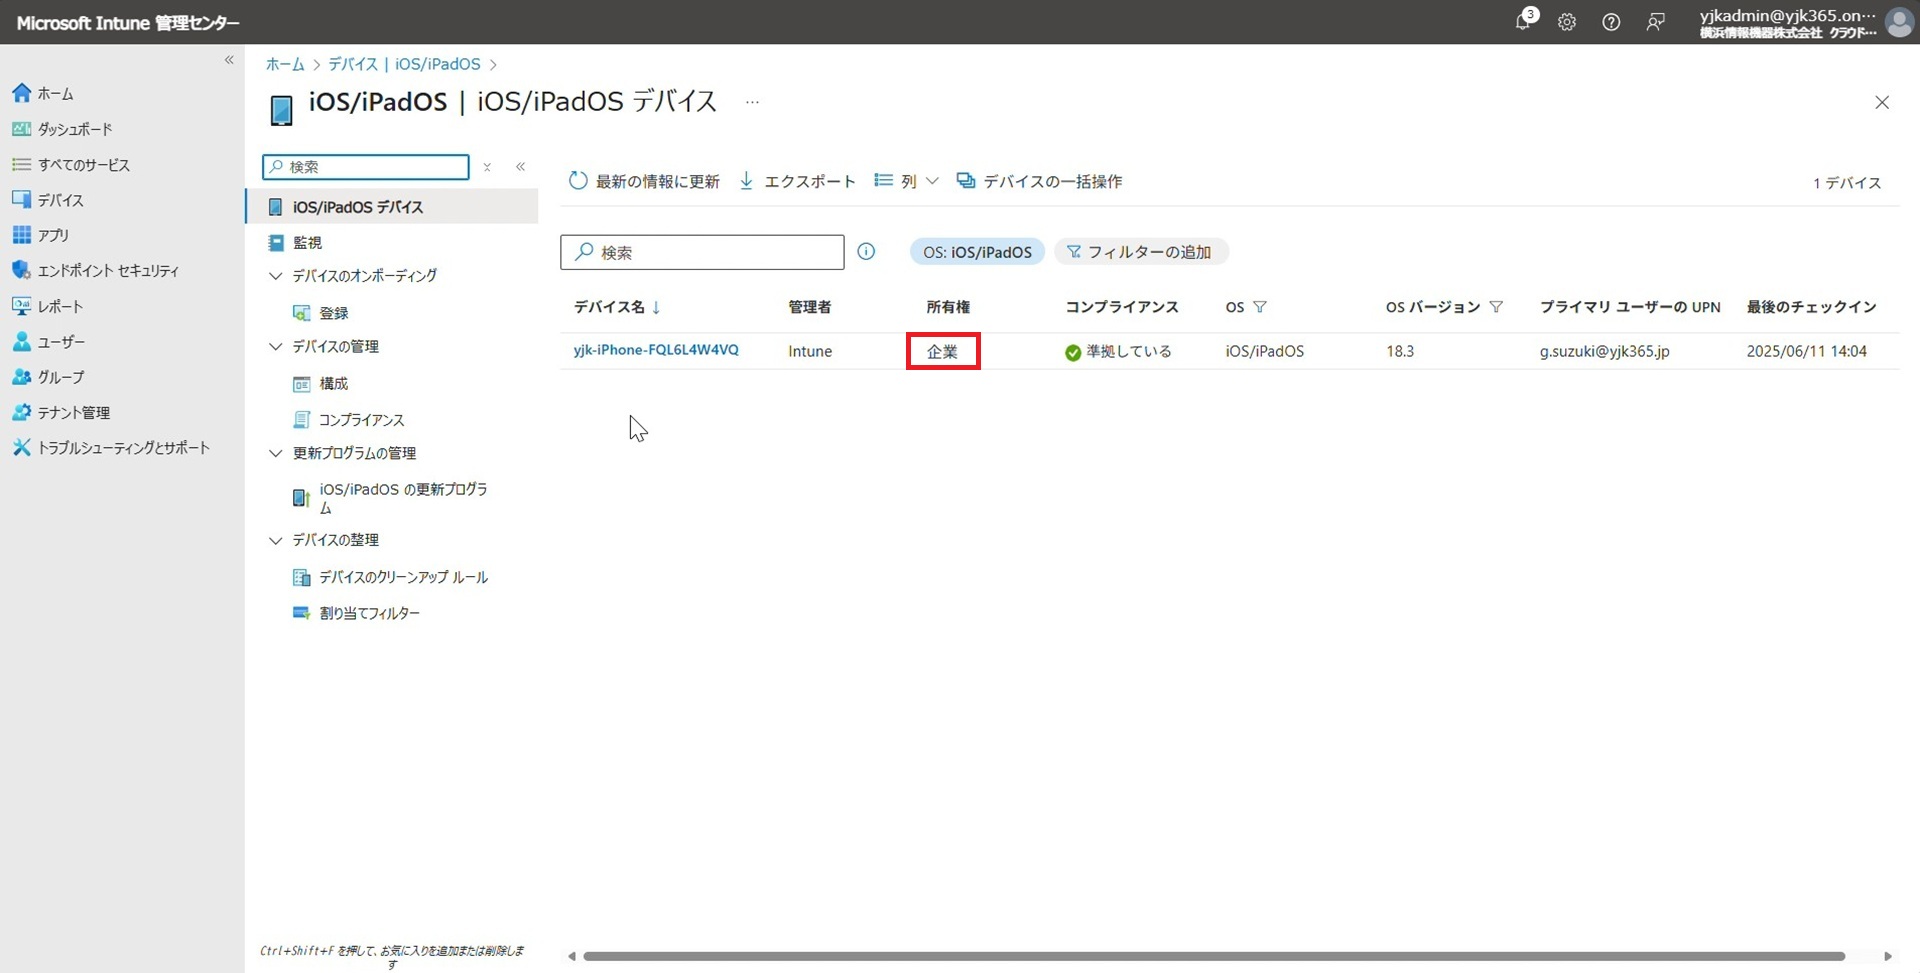Click the 管理者 column header
Screen dimensions: 1920x973
click(x=809, y=307)
